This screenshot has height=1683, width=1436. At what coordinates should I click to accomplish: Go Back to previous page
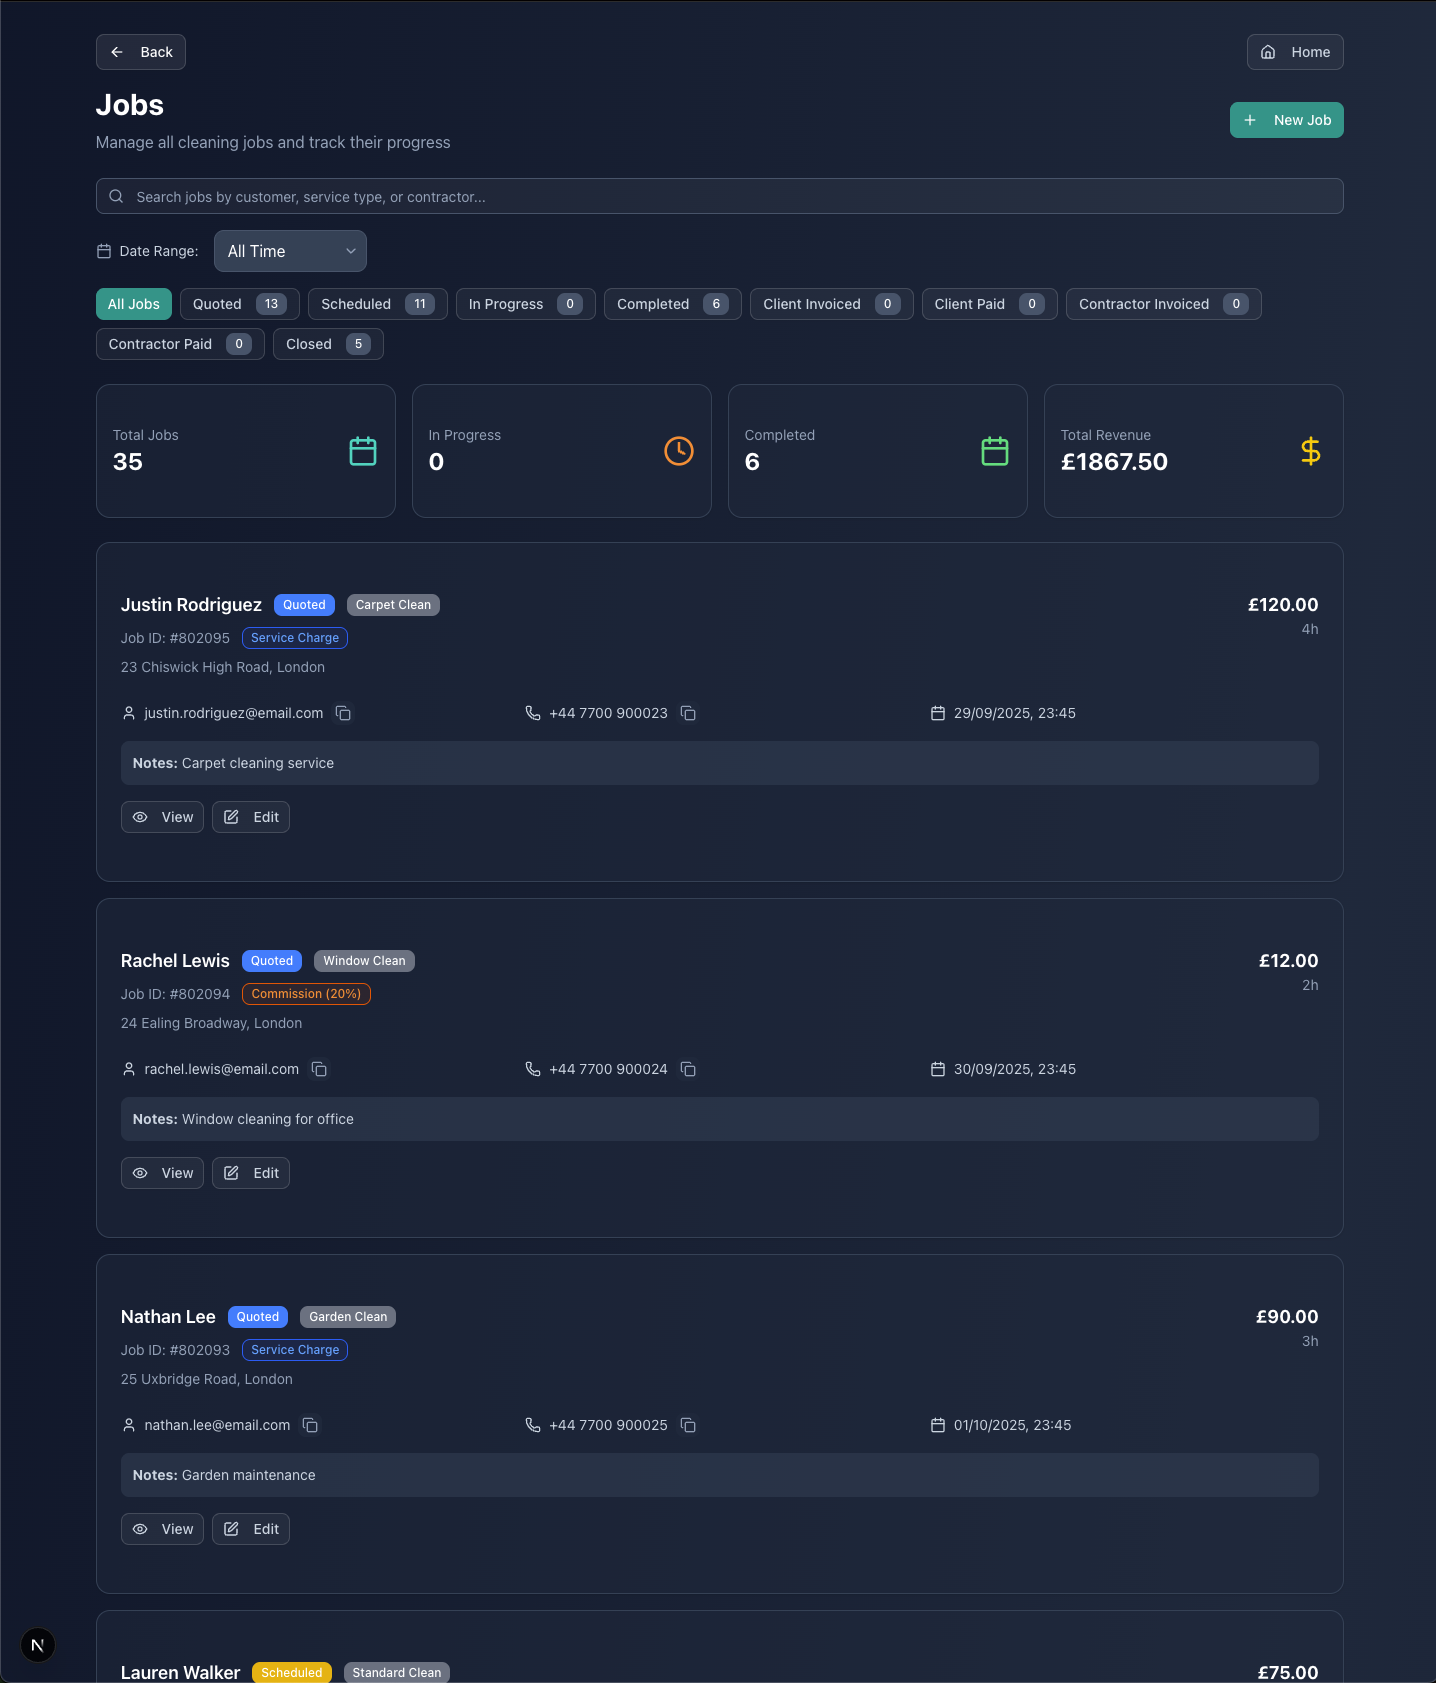[141, 52]
